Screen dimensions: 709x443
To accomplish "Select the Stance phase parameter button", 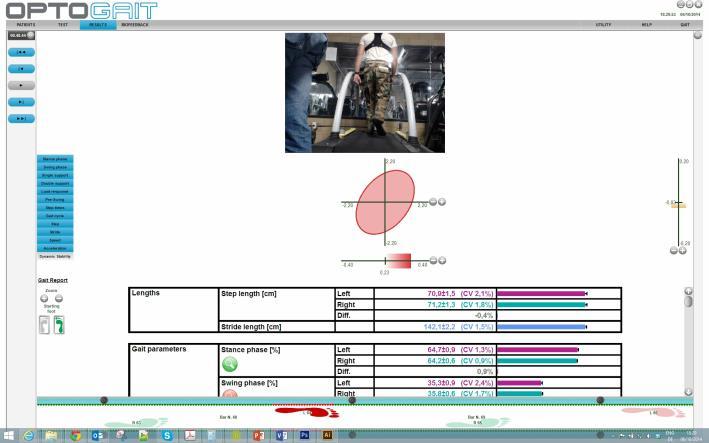I will tap(55, 159).
